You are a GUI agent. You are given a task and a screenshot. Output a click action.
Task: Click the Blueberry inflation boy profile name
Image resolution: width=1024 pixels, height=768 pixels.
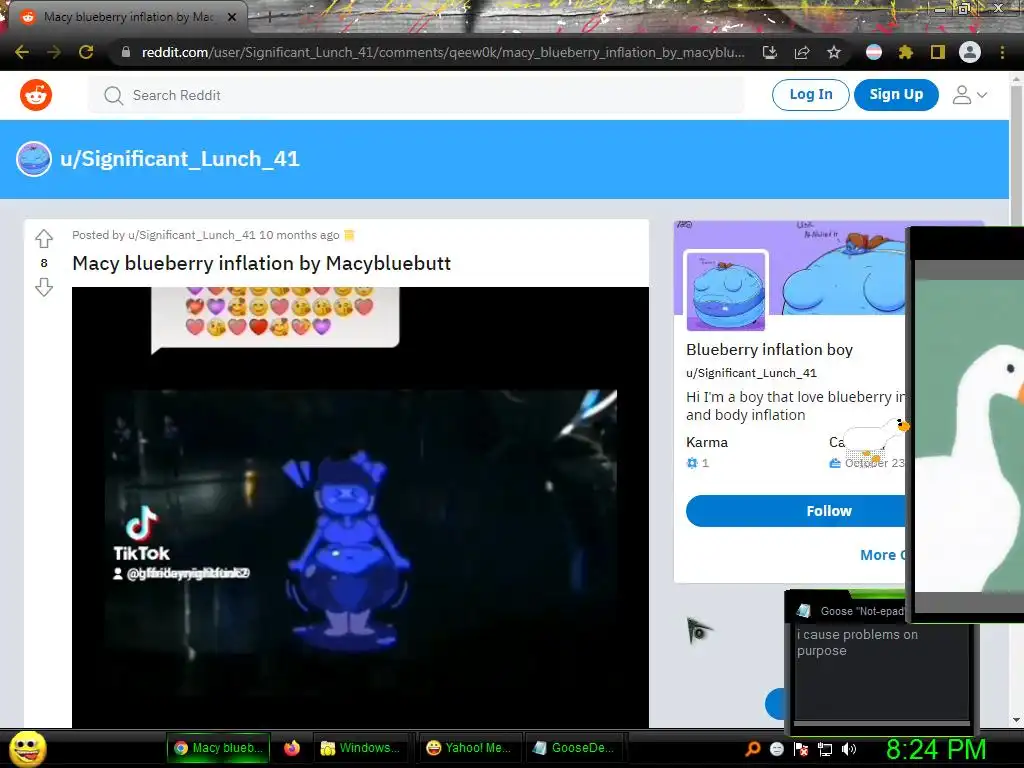click(x=769, y=349)
